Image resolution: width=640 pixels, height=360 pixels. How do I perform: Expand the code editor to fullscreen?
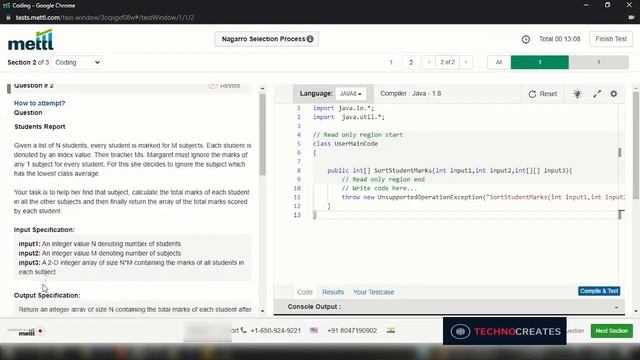(x=597, y=94)
